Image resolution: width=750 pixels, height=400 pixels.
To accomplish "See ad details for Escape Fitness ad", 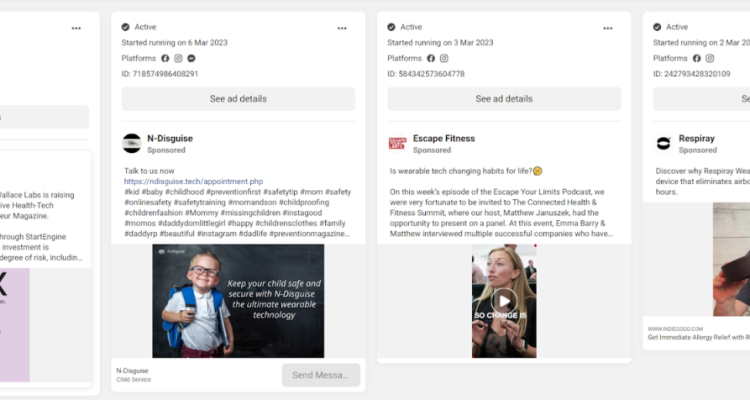I will [x=504, y=99].
